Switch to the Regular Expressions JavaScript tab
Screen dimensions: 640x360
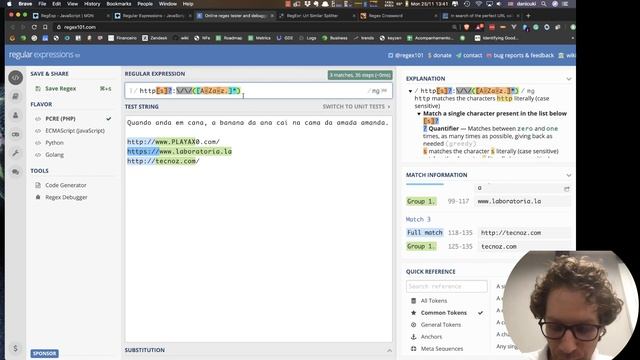(152, 16)
